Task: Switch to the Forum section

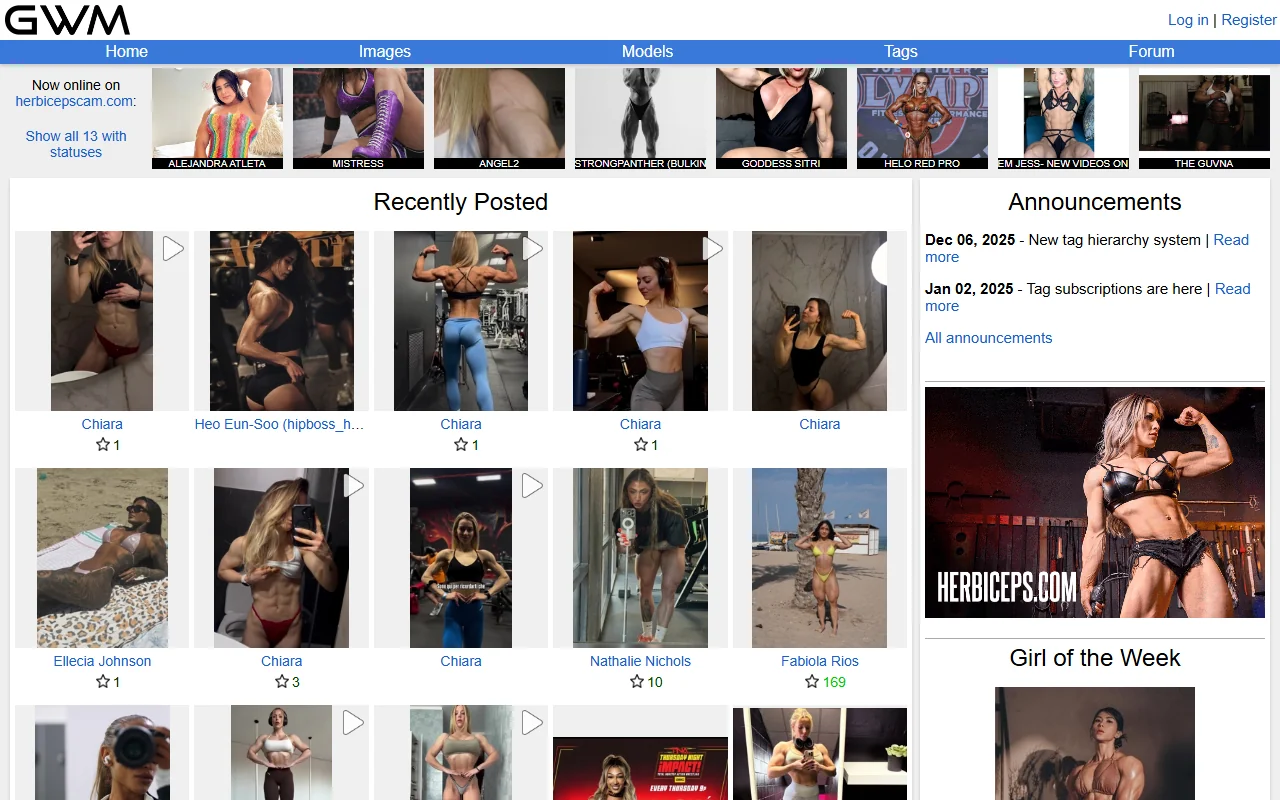Action: [1151, 51]
